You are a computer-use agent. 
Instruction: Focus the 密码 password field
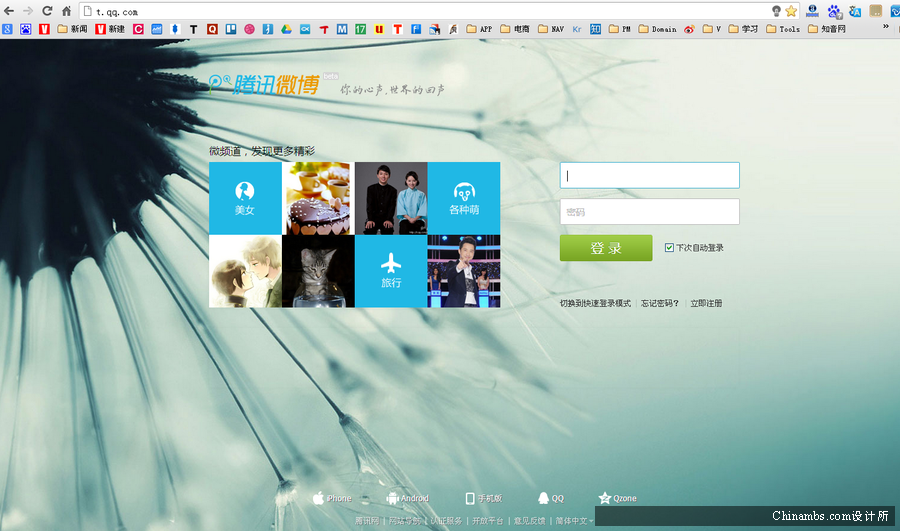tap(649, 212)
